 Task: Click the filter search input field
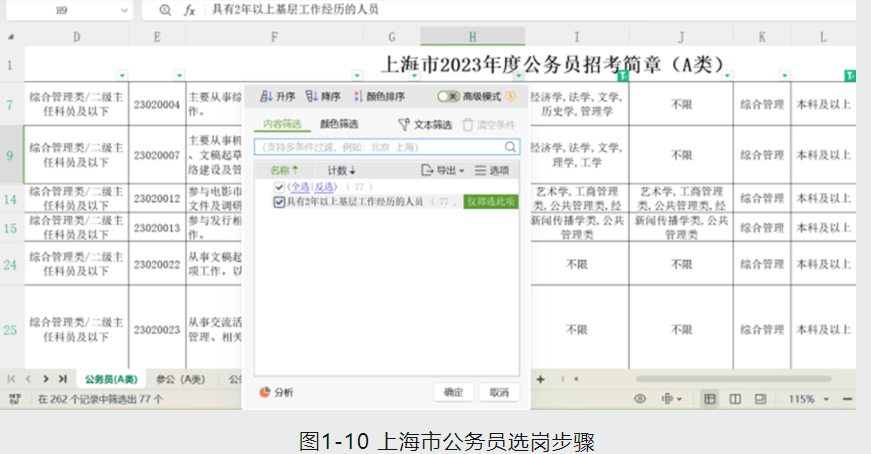[x=378, y=147]
